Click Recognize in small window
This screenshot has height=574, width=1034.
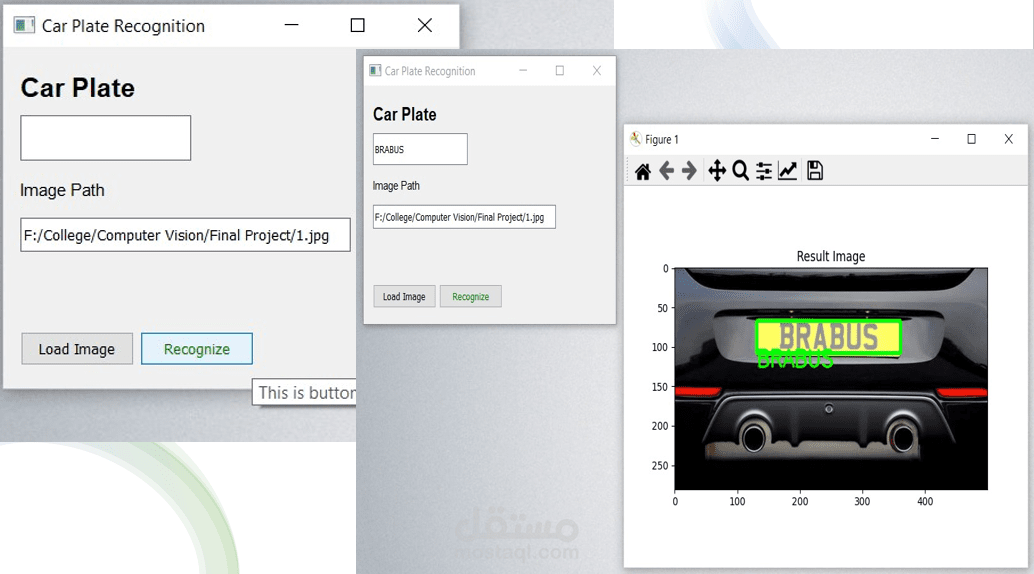pyautogui.click(x=471, y=296)
